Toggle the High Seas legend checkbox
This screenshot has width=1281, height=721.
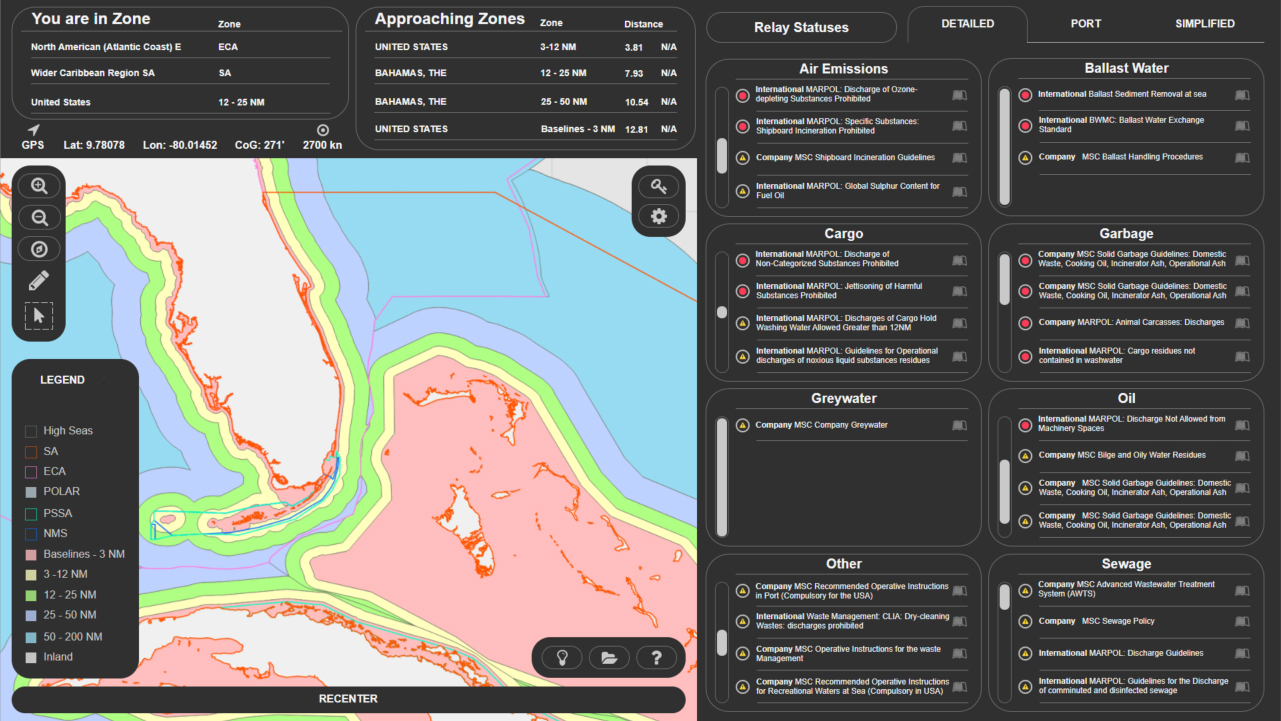tap(31, 431)
